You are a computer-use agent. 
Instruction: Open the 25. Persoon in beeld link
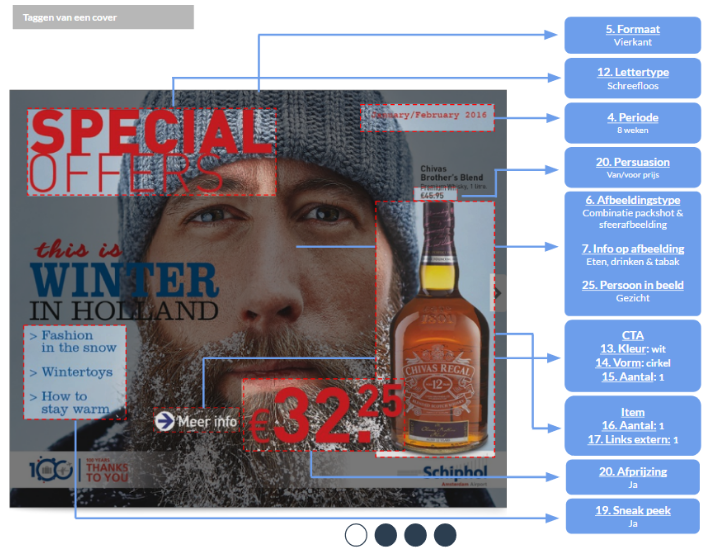click(632, 285)
